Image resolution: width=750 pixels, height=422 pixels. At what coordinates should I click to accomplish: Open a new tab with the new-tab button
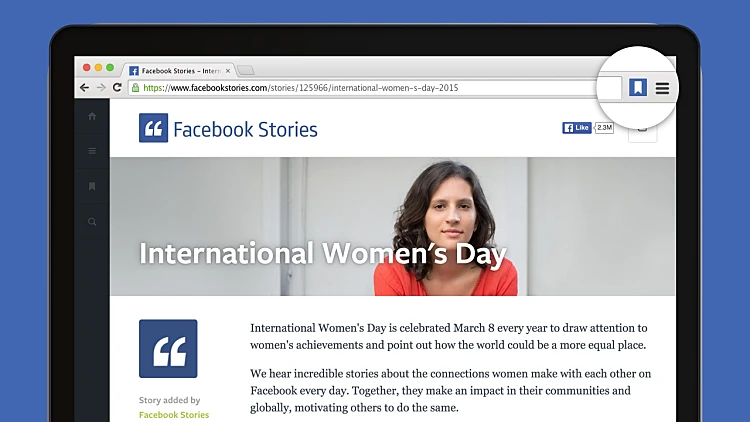[246, 70]
